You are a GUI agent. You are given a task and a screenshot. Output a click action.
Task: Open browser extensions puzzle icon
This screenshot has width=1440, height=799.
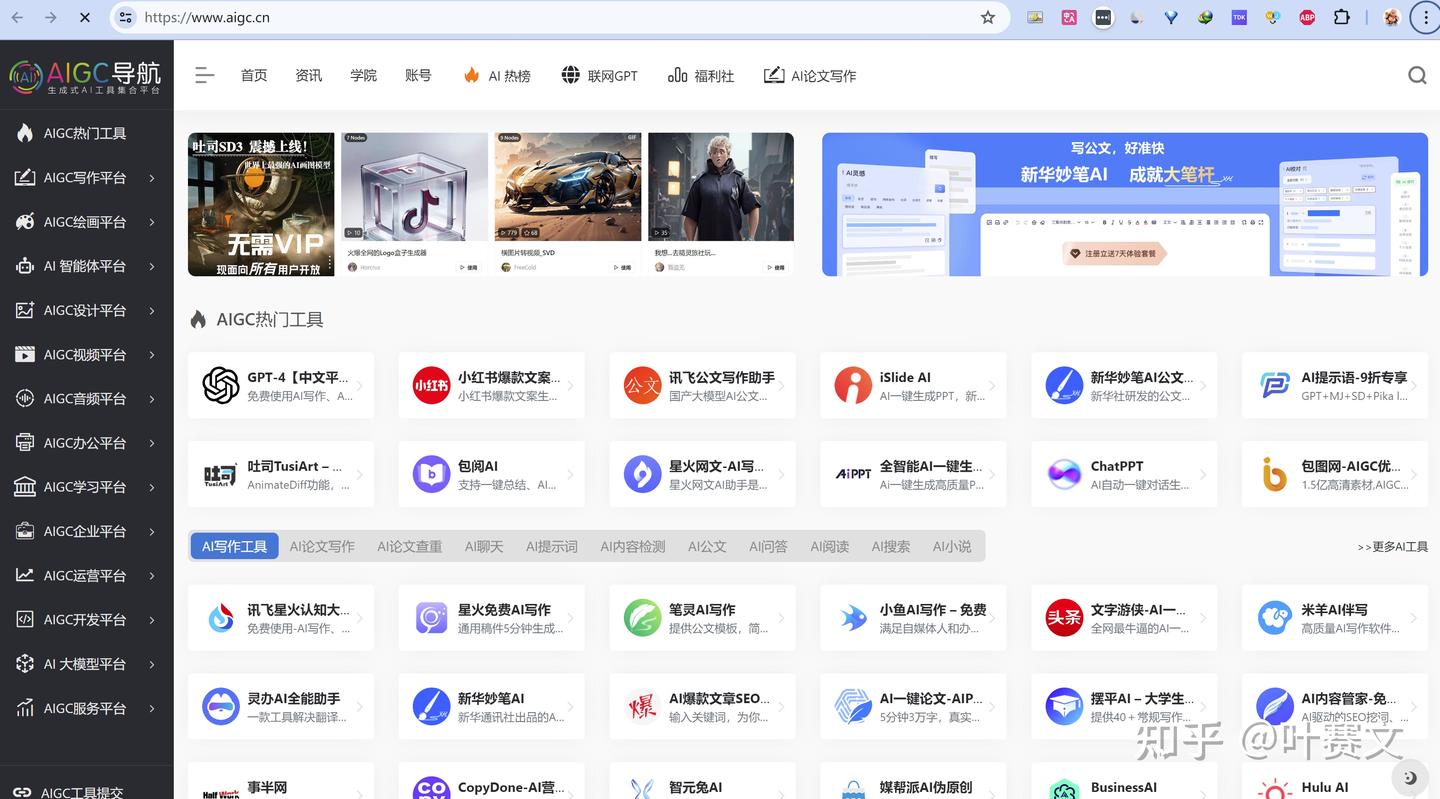tap(1342, 17)
